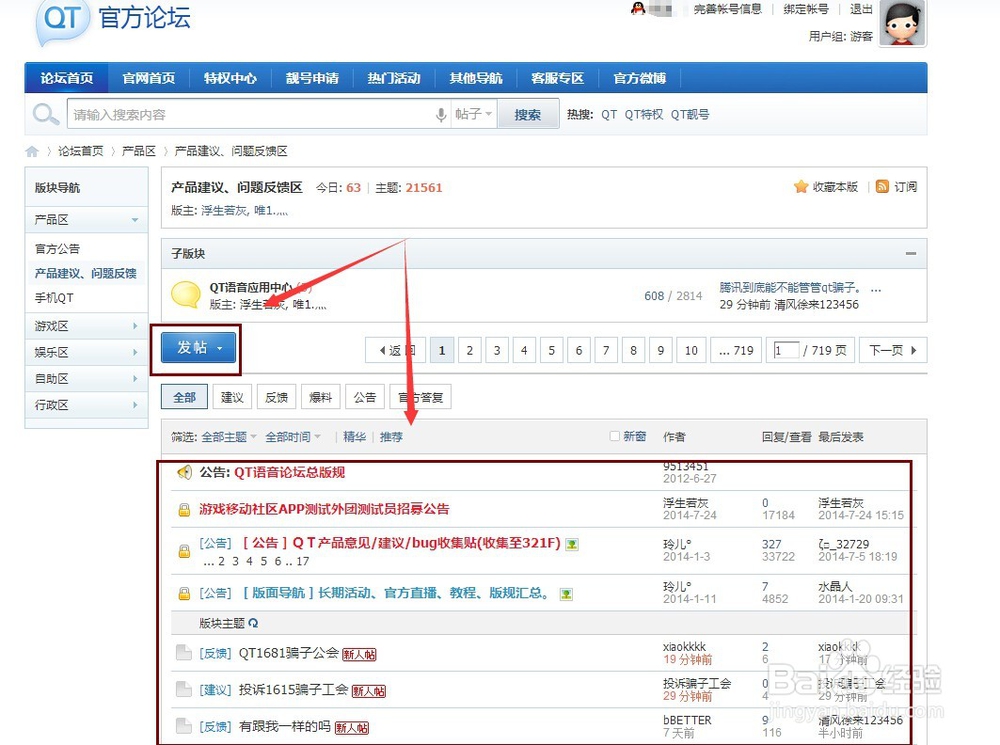This screenshot has height=745, width=1000.
Task: Subscribe via the RSS 订阅 icon
Action: [x=880, y=186]
